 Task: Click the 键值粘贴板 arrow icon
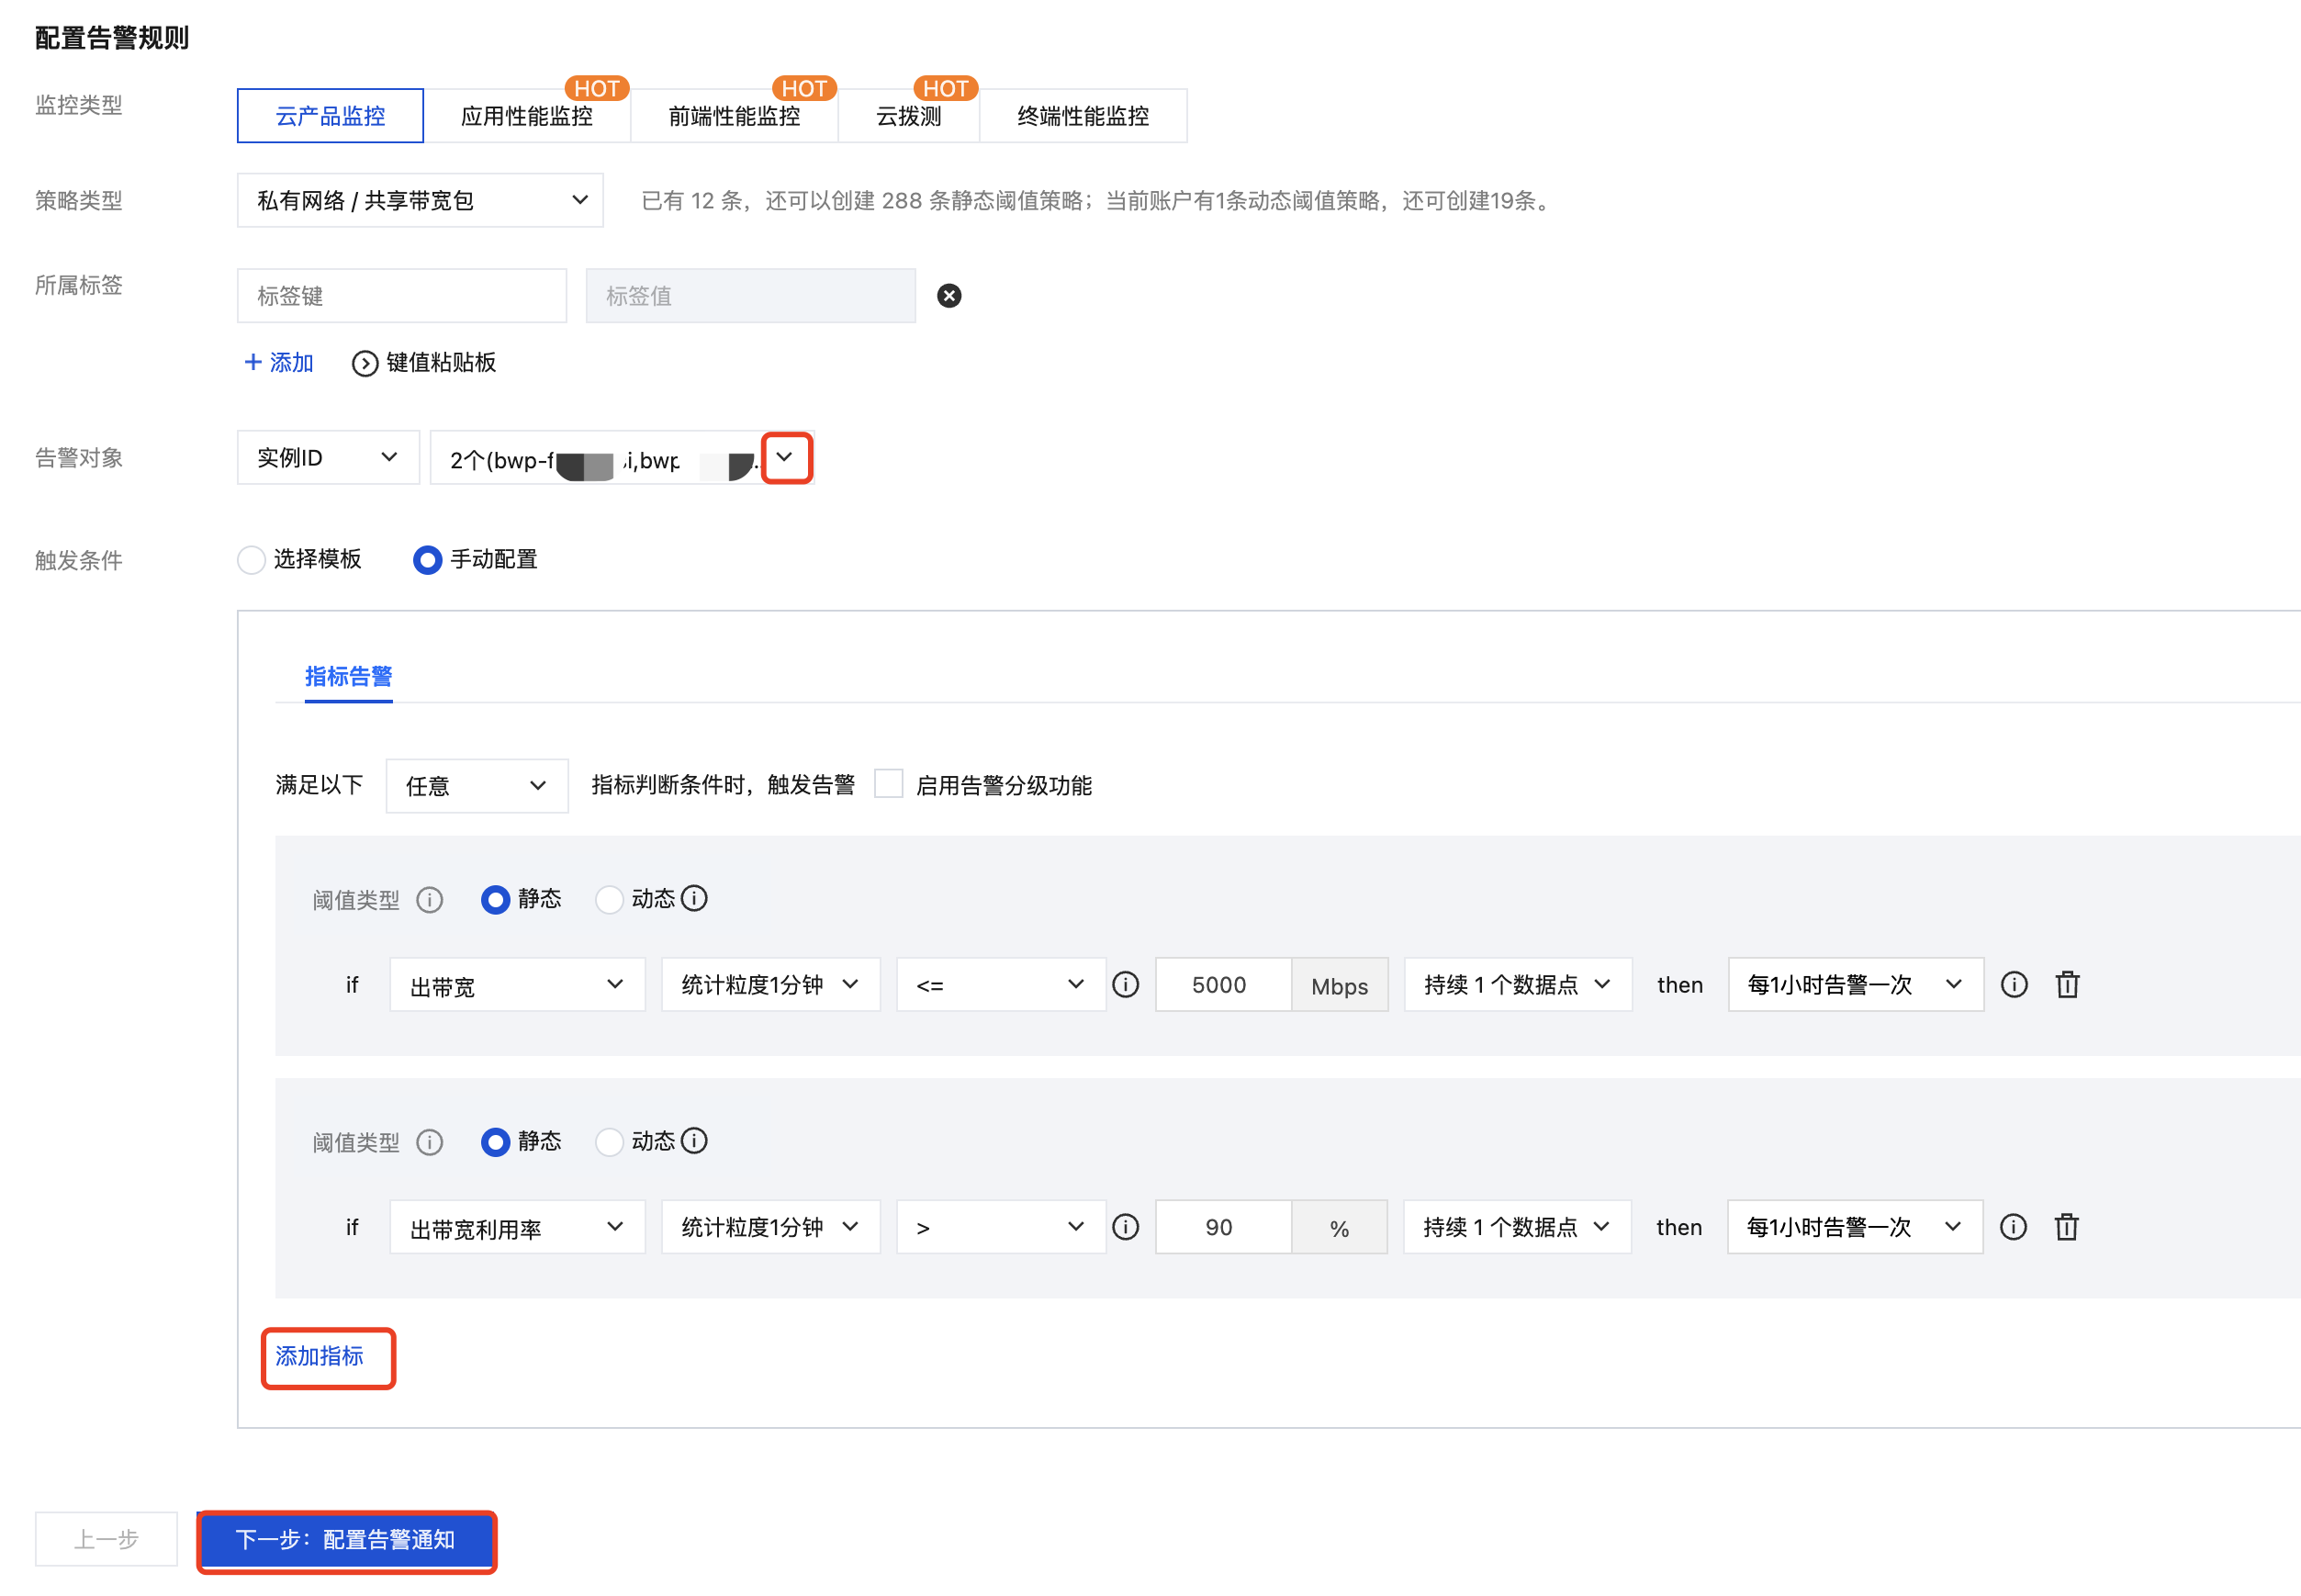(365, 363)
